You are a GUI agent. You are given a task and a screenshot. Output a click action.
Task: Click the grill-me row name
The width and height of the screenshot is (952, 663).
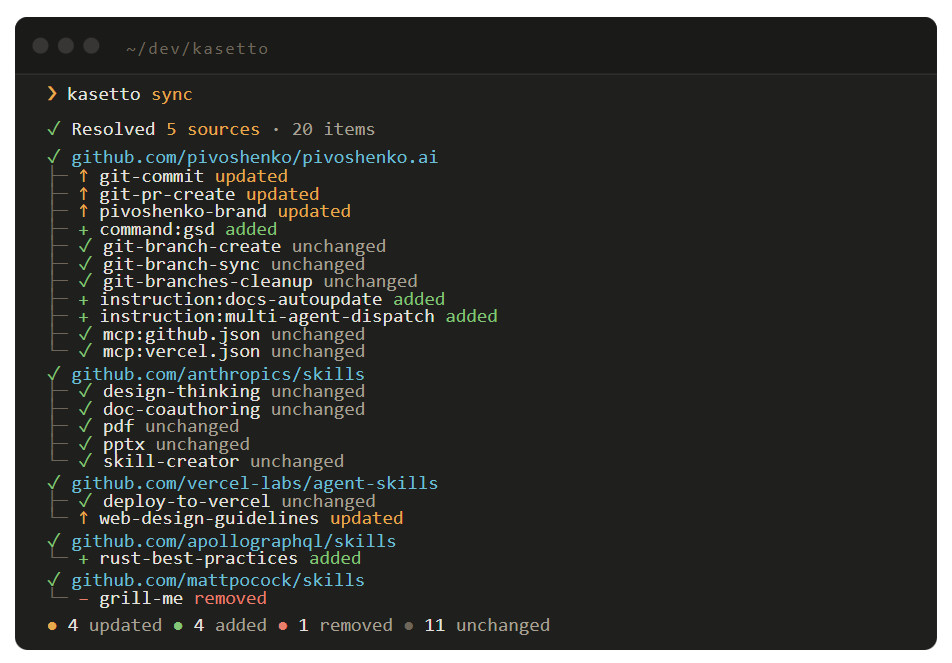(x=141, y=599)
